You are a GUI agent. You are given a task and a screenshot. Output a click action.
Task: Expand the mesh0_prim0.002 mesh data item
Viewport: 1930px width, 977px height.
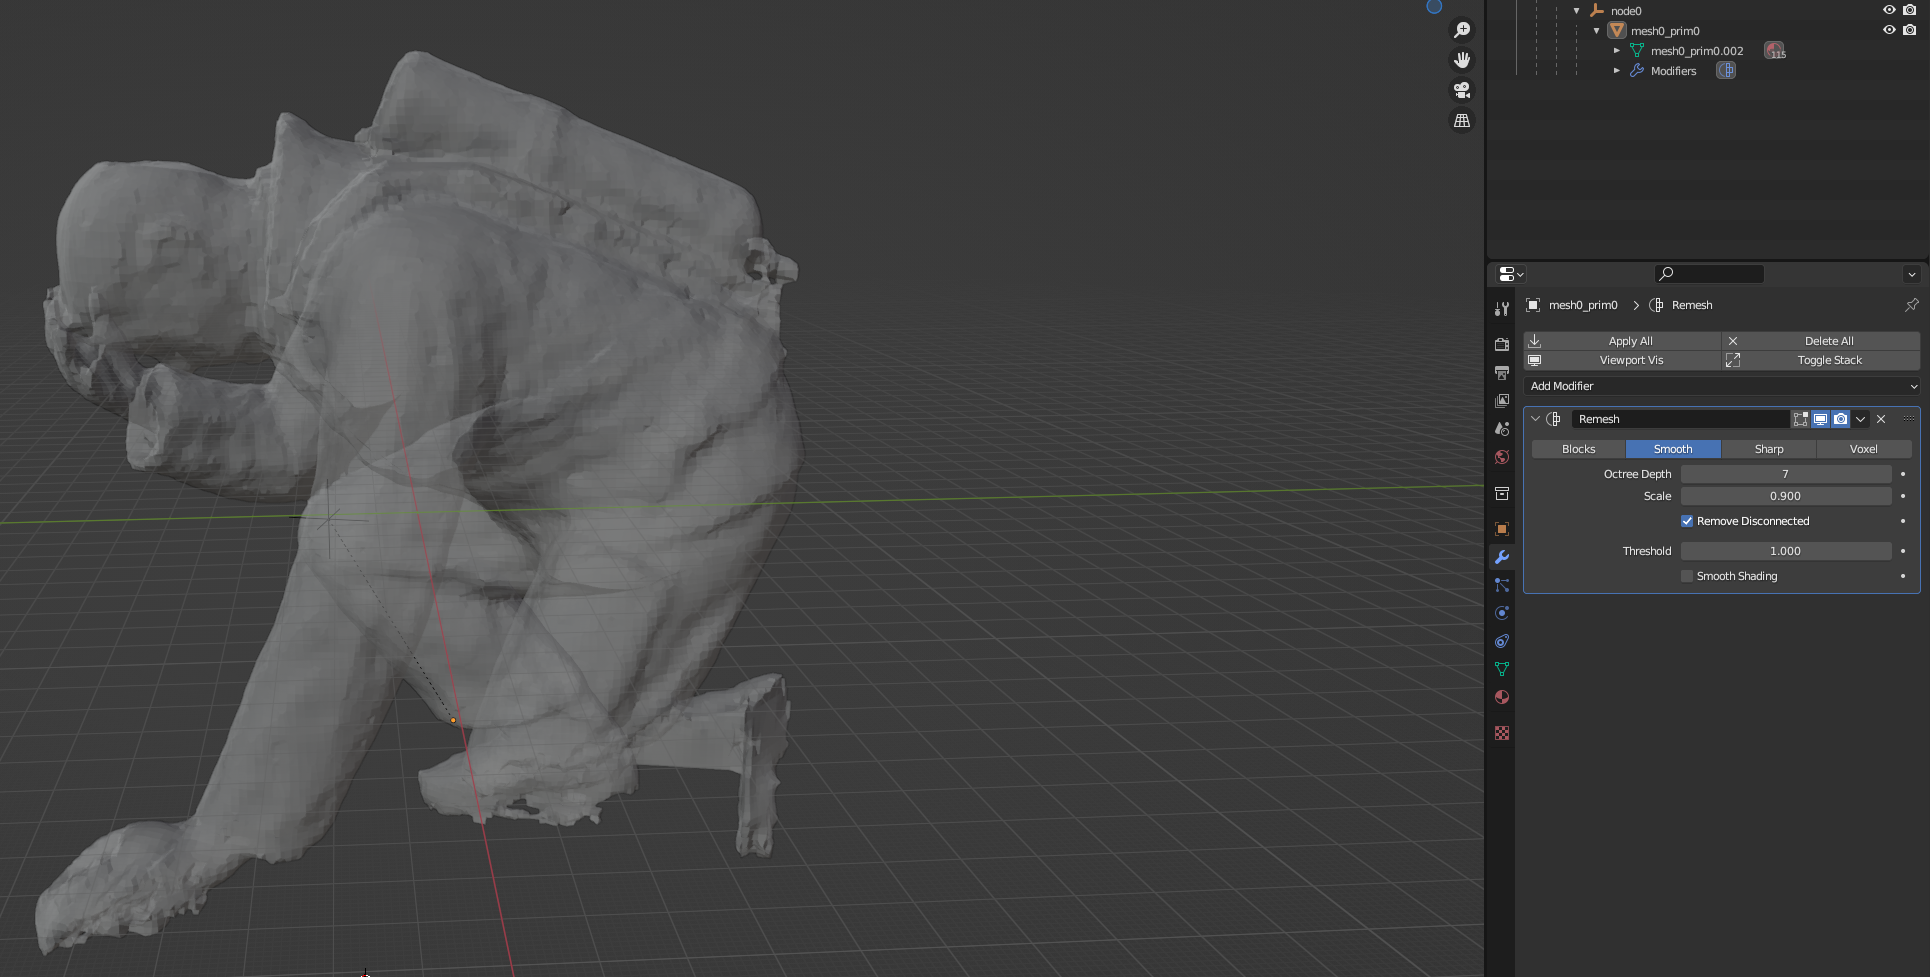[x=1617, y=50]
